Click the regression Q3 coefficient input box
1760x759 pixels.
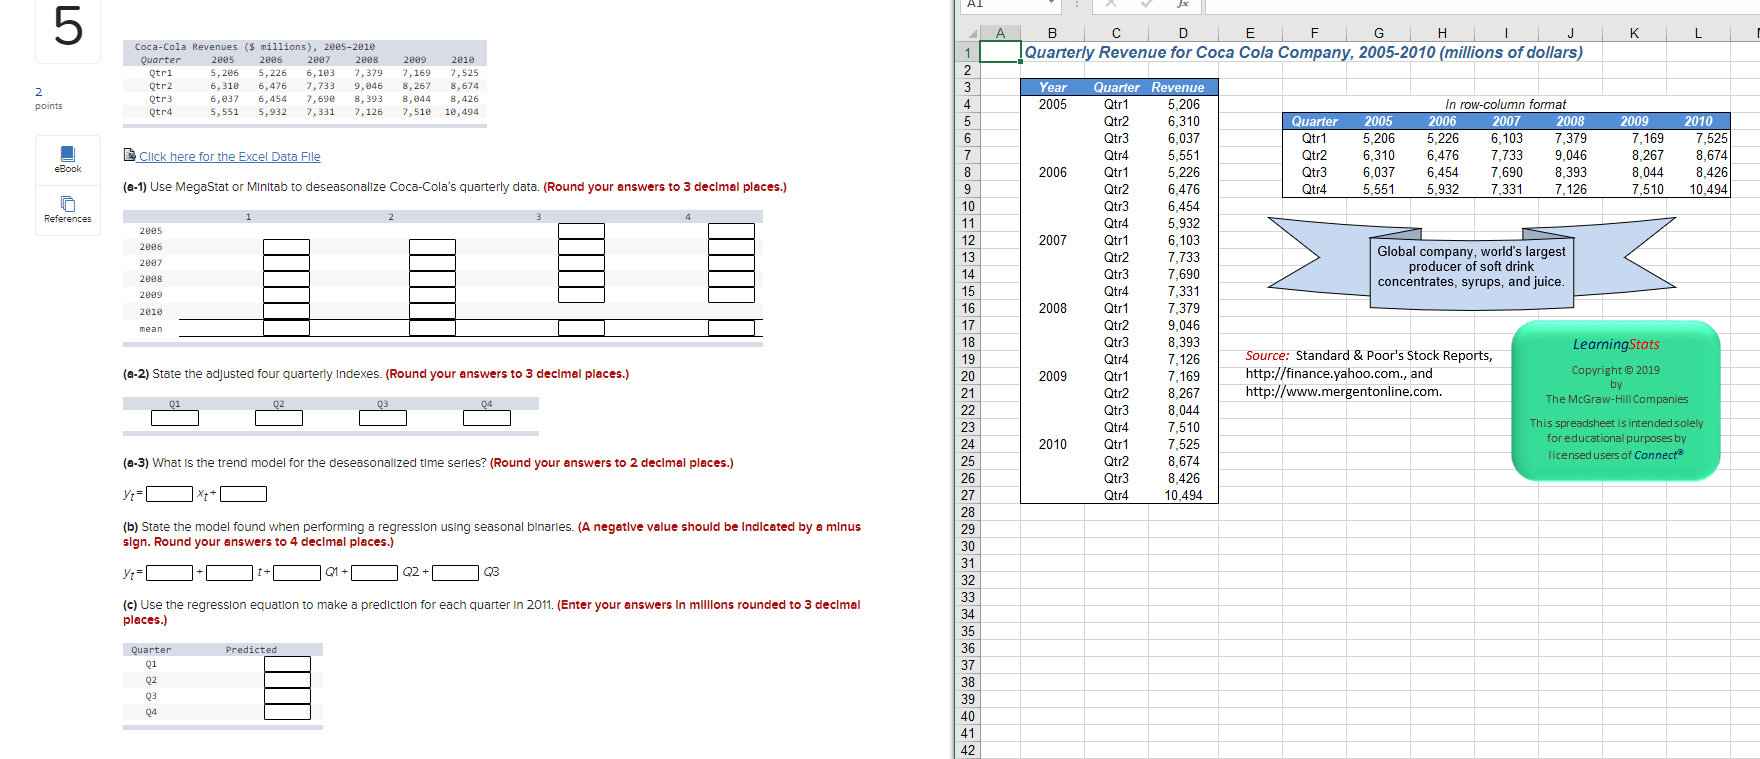(x=455, y=573)
